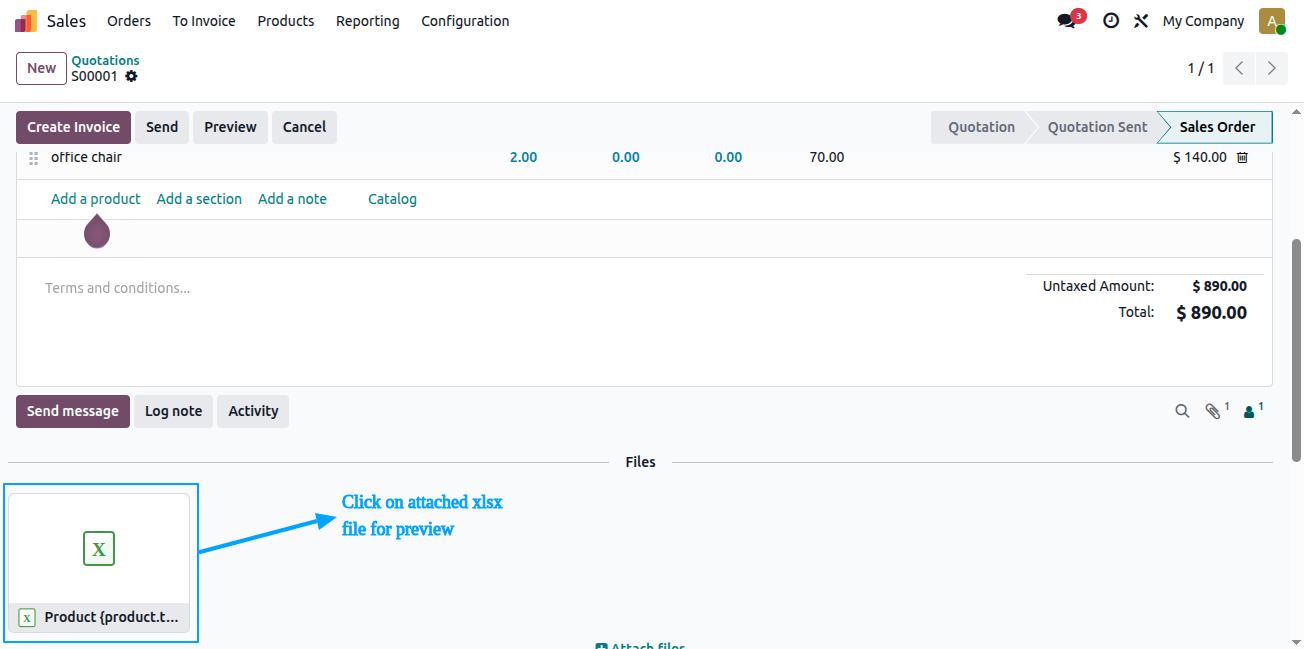
Task: Go to previous record arrow
Action: click(x=1240, y=68)
